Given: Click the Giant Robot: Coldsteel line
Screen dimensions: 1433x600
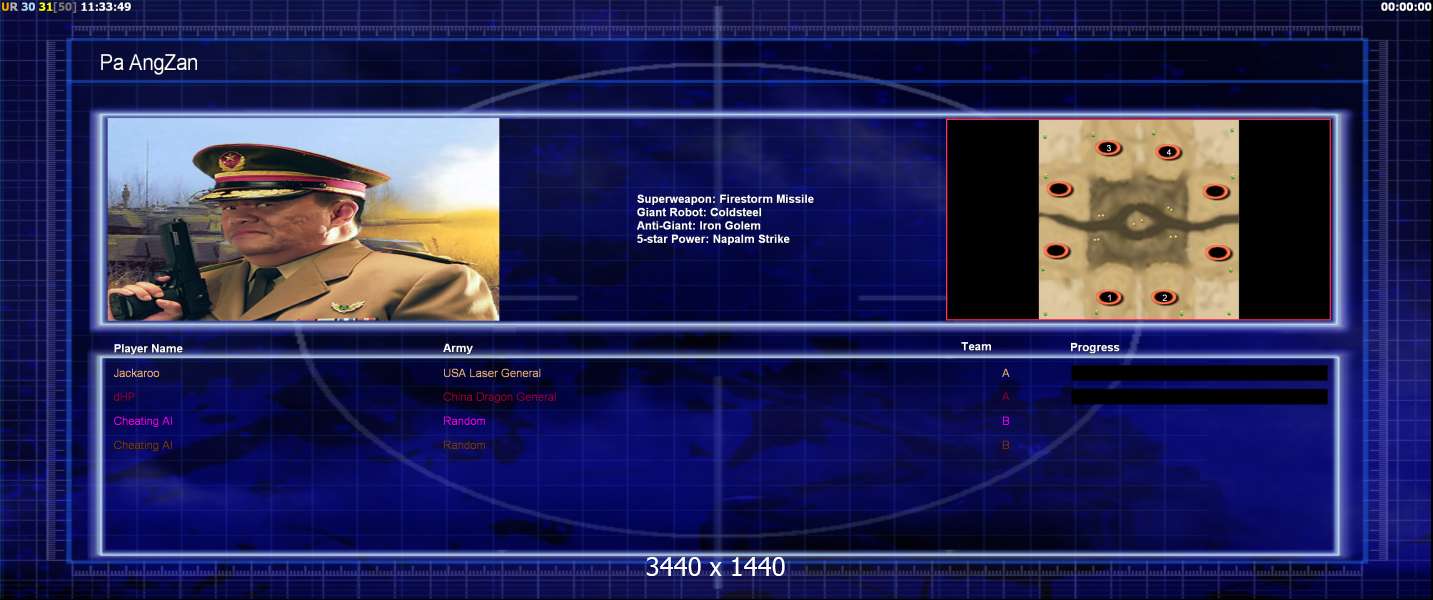Looking at the screenshot, I should coord(699,212).
